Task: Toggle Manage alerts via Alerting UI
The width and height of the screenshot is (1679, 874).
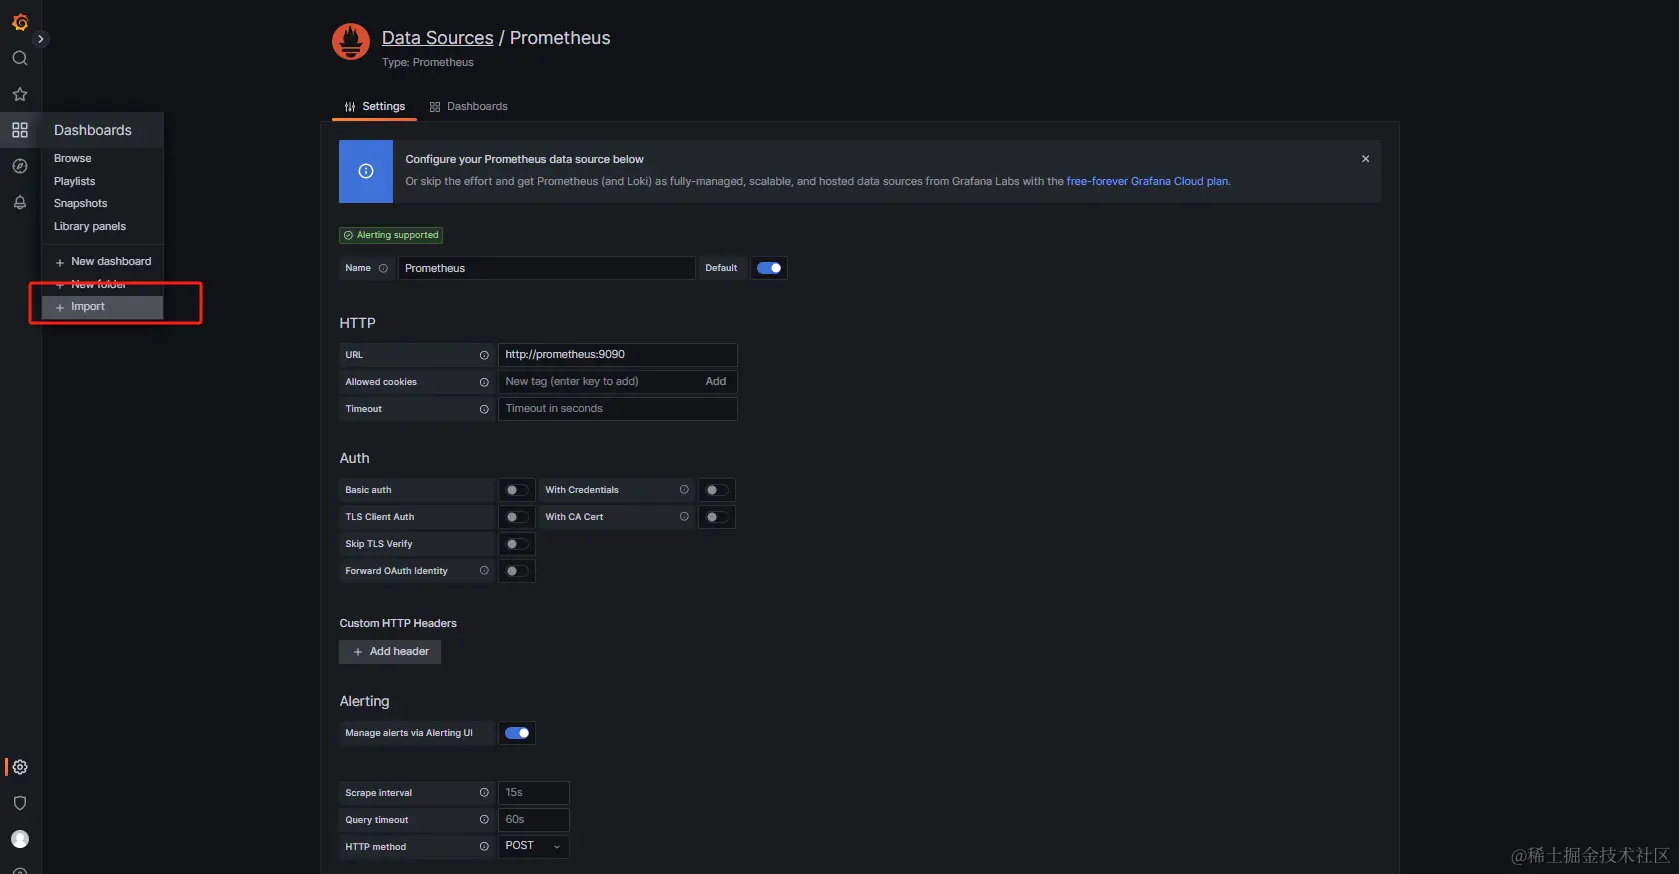Action: tap(517, 733)
